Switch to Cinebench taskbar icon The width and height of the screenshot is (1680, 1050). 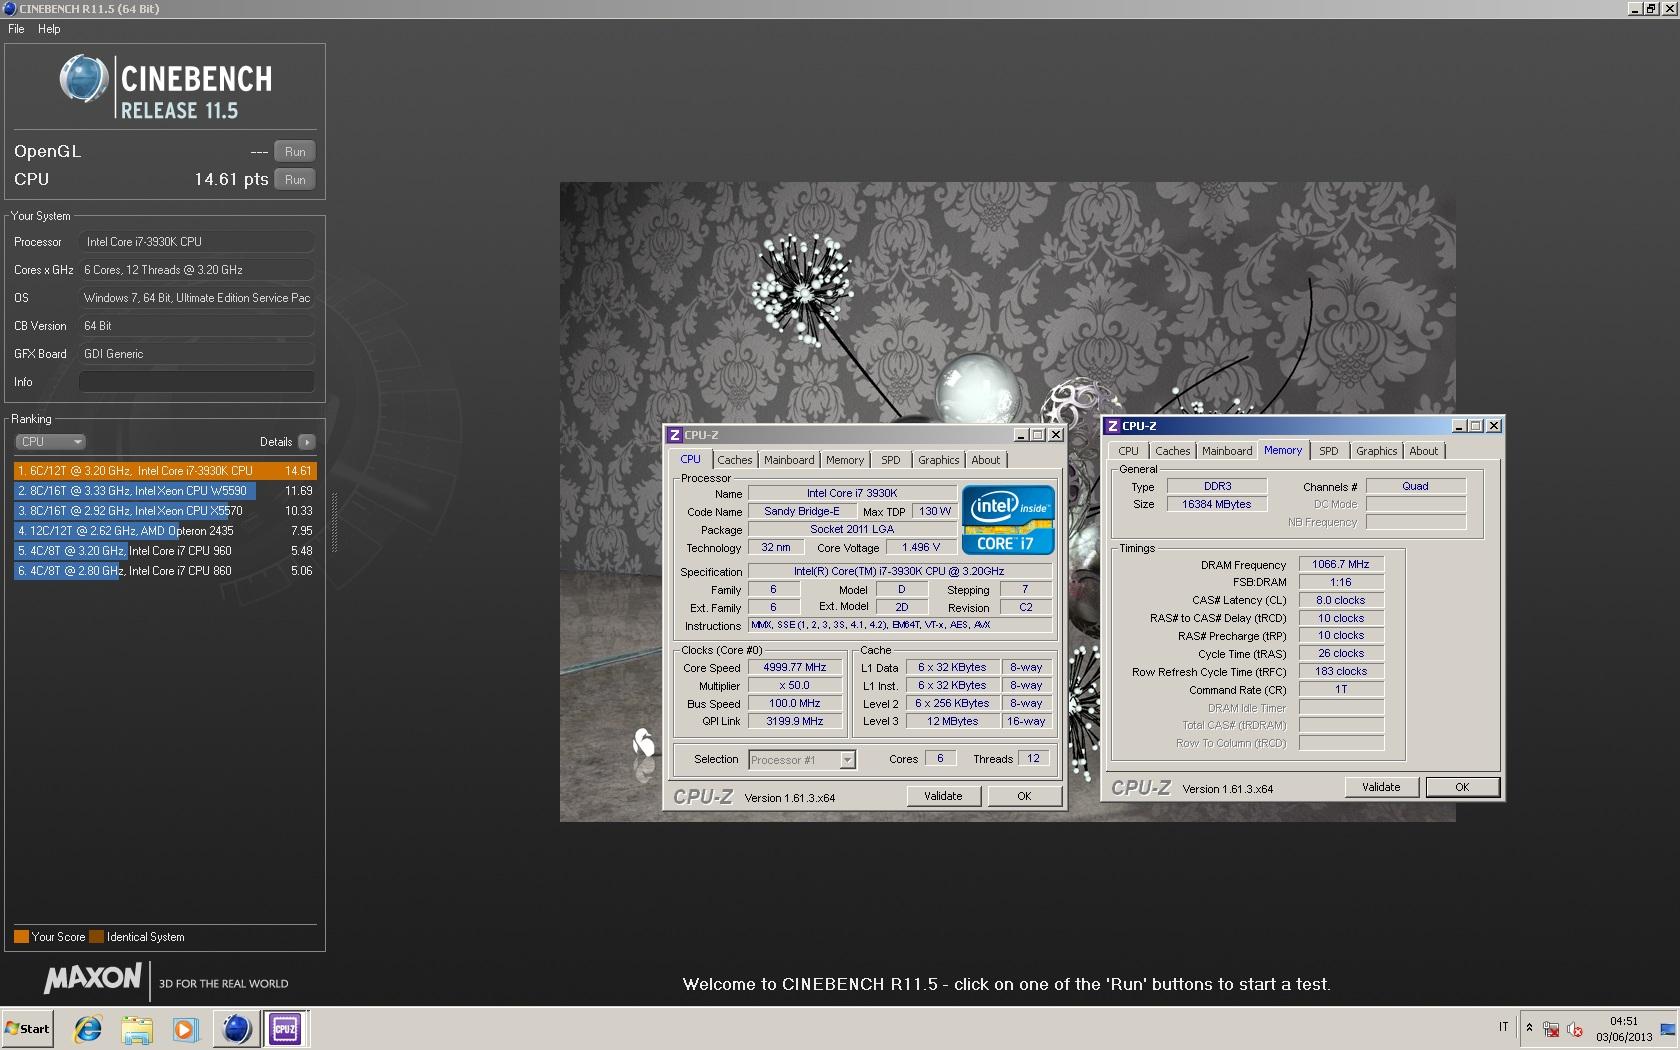coord(236,1028)
